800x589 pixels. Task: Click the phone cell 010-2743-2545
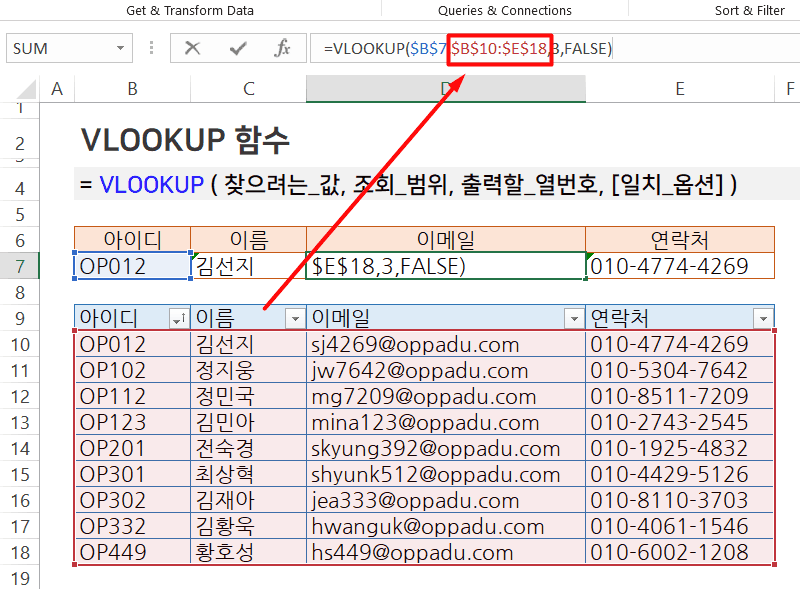point(680,423)
